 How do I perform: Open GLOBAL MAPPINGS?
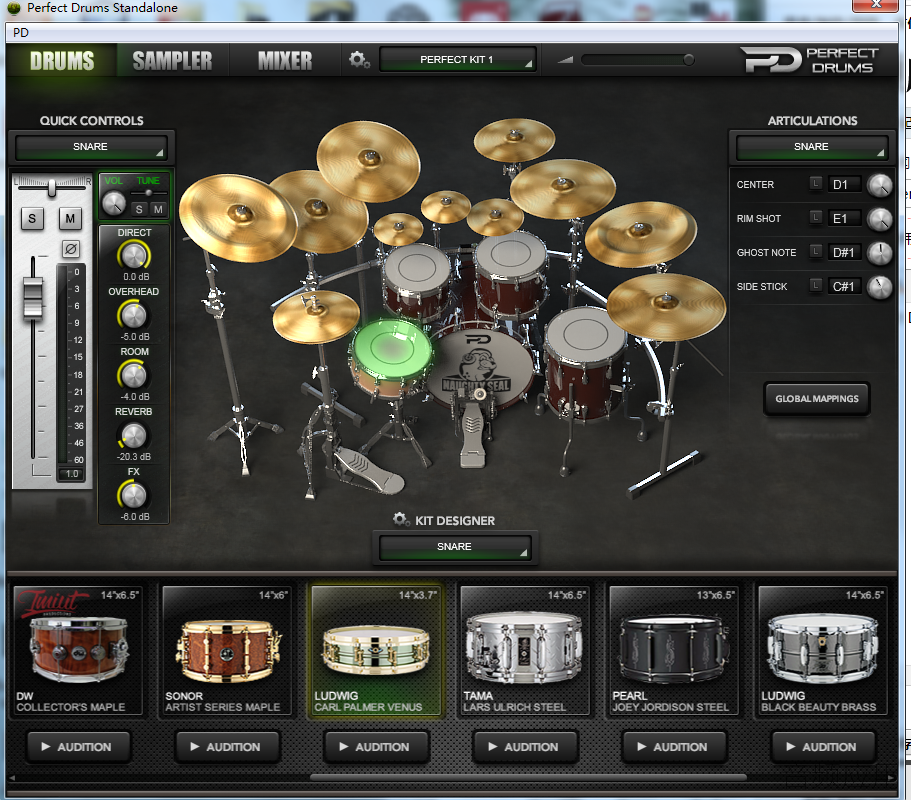(x=817, y=399)
